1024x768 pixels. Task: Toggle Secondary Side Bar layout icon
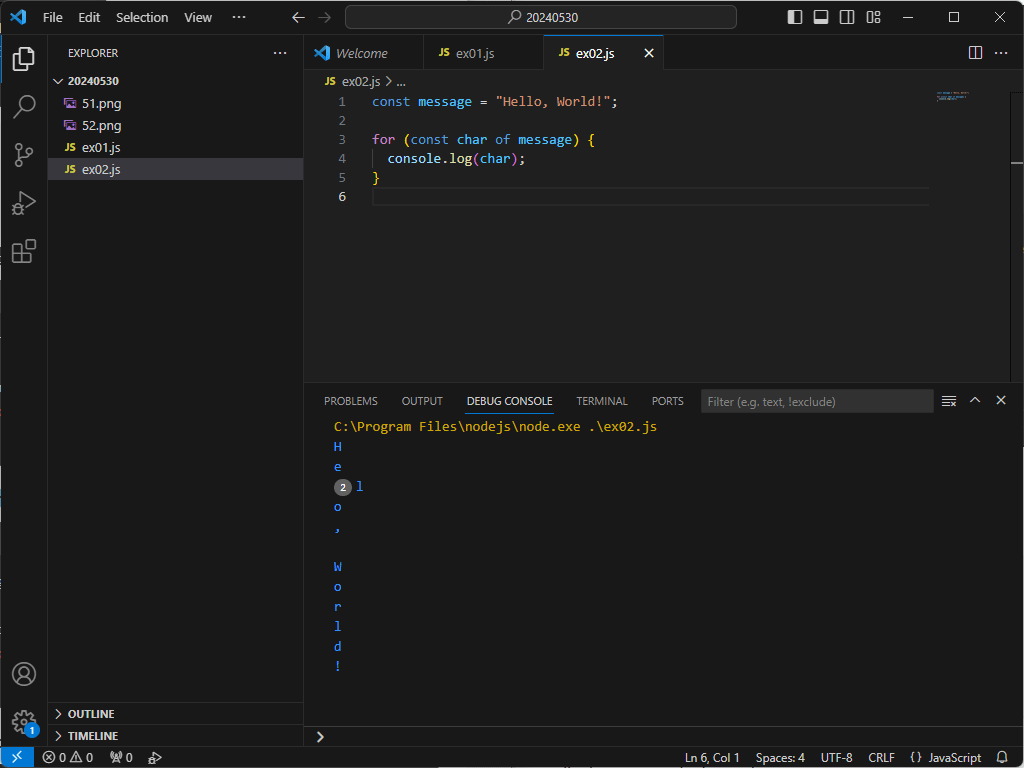pyautogui.click(x=847, y=18)
